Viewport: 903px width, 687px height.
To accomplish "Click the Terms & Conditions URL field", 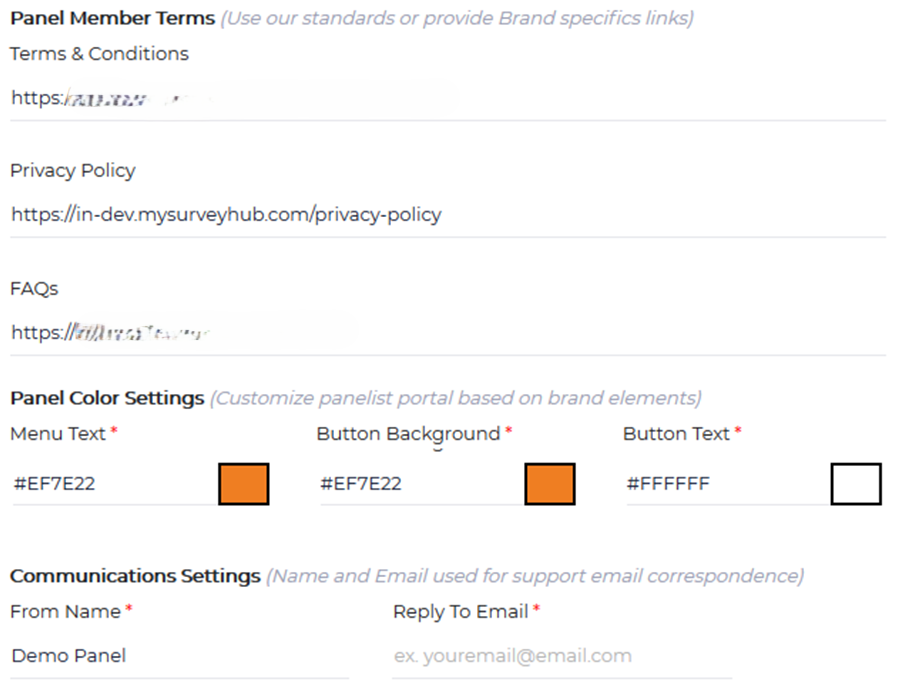I will tap(447, 98).
